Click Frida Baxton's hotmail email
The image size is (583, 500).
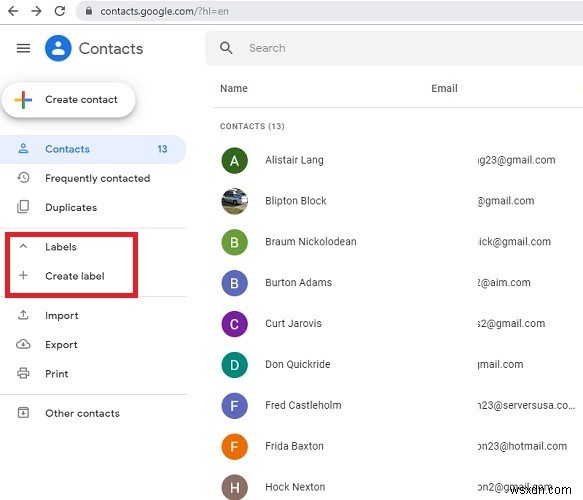(x=522, y=446)
